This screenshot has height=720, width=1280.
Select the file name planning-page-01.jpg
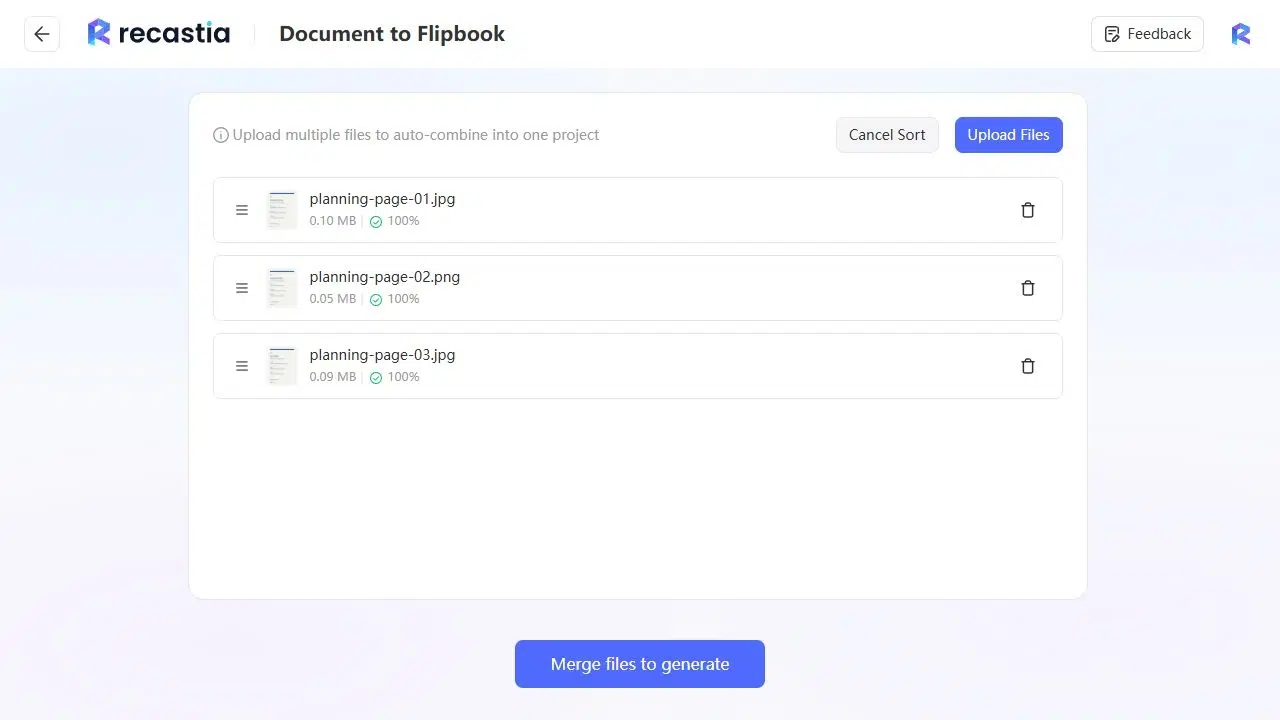tap(382, 199)
